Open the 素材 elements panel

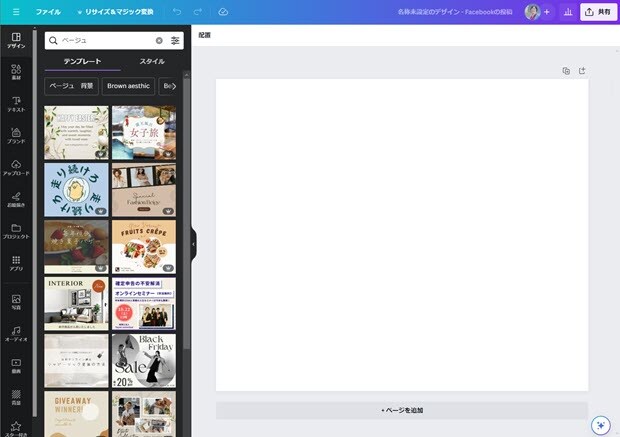(16, 73)
